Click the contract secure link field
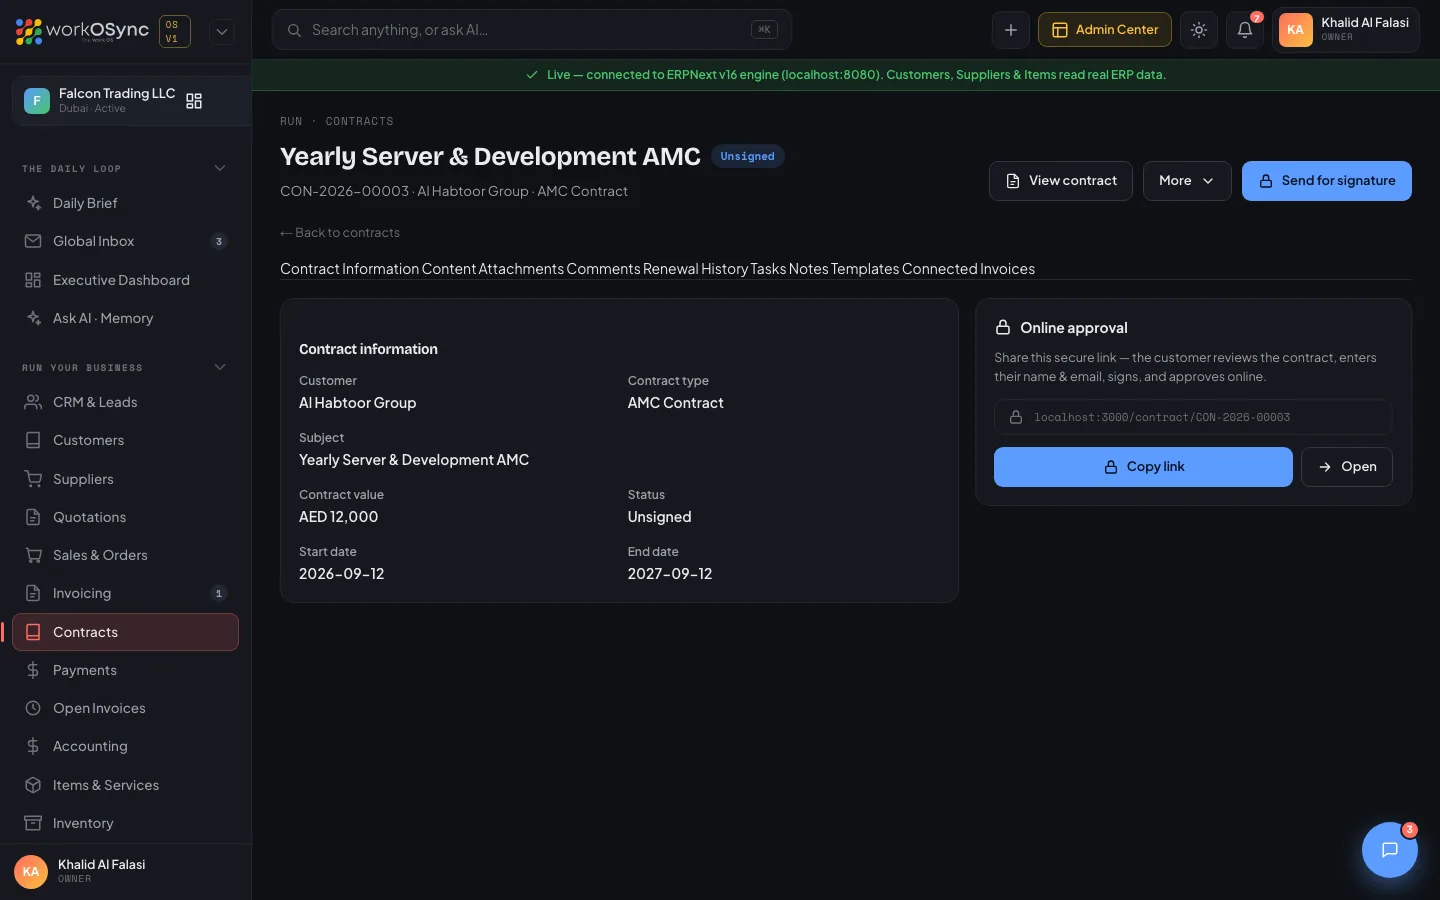Viewport: 1440px width, 900px height. pos(1193,417)
